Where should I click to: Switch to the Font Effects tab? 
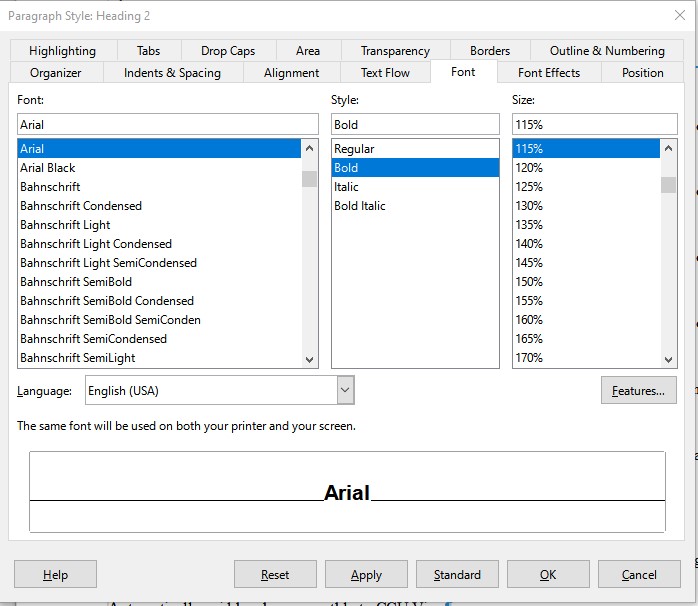pos(548,73)
